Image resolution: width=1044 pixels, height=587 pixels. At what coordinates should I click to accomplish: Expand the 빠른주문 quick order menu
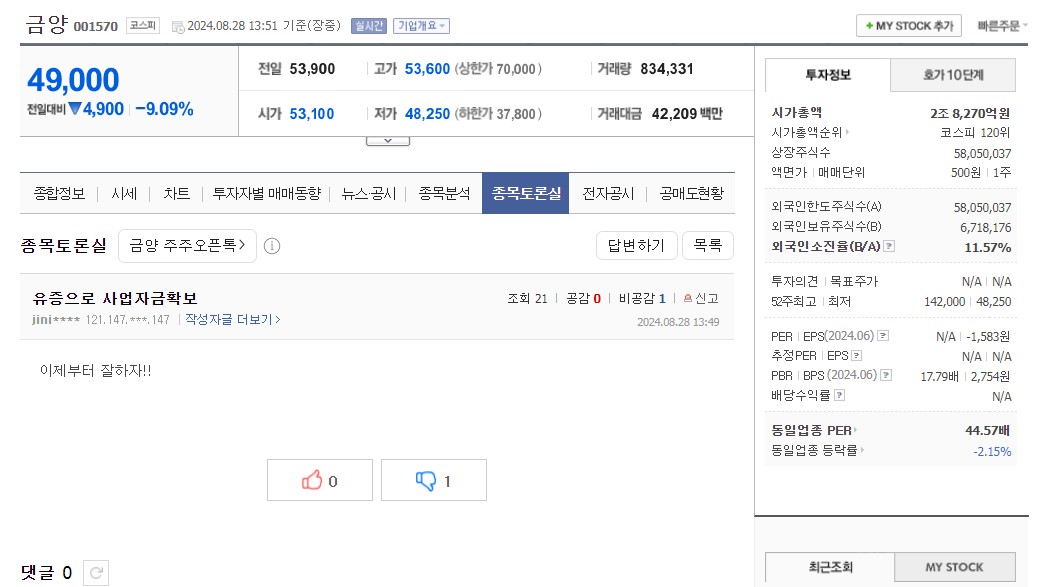click(1002, 26)
